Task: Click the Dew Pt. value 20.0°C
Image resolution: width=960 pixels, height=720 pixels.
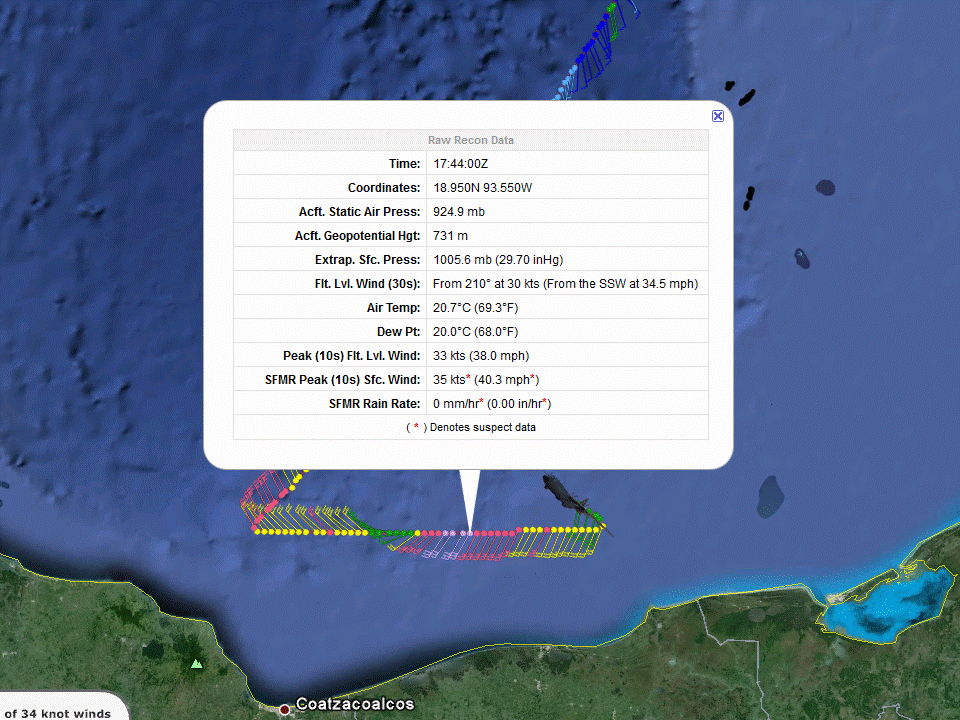Action: pos(476,332)
